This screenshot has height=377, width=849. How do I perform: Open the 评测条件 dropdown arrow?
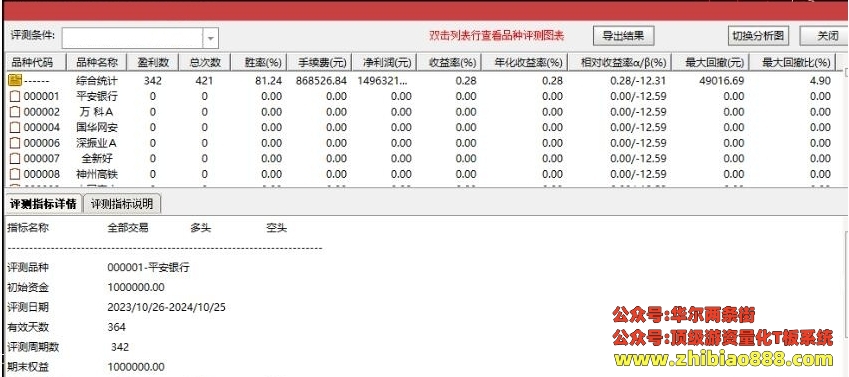(211, 38)
